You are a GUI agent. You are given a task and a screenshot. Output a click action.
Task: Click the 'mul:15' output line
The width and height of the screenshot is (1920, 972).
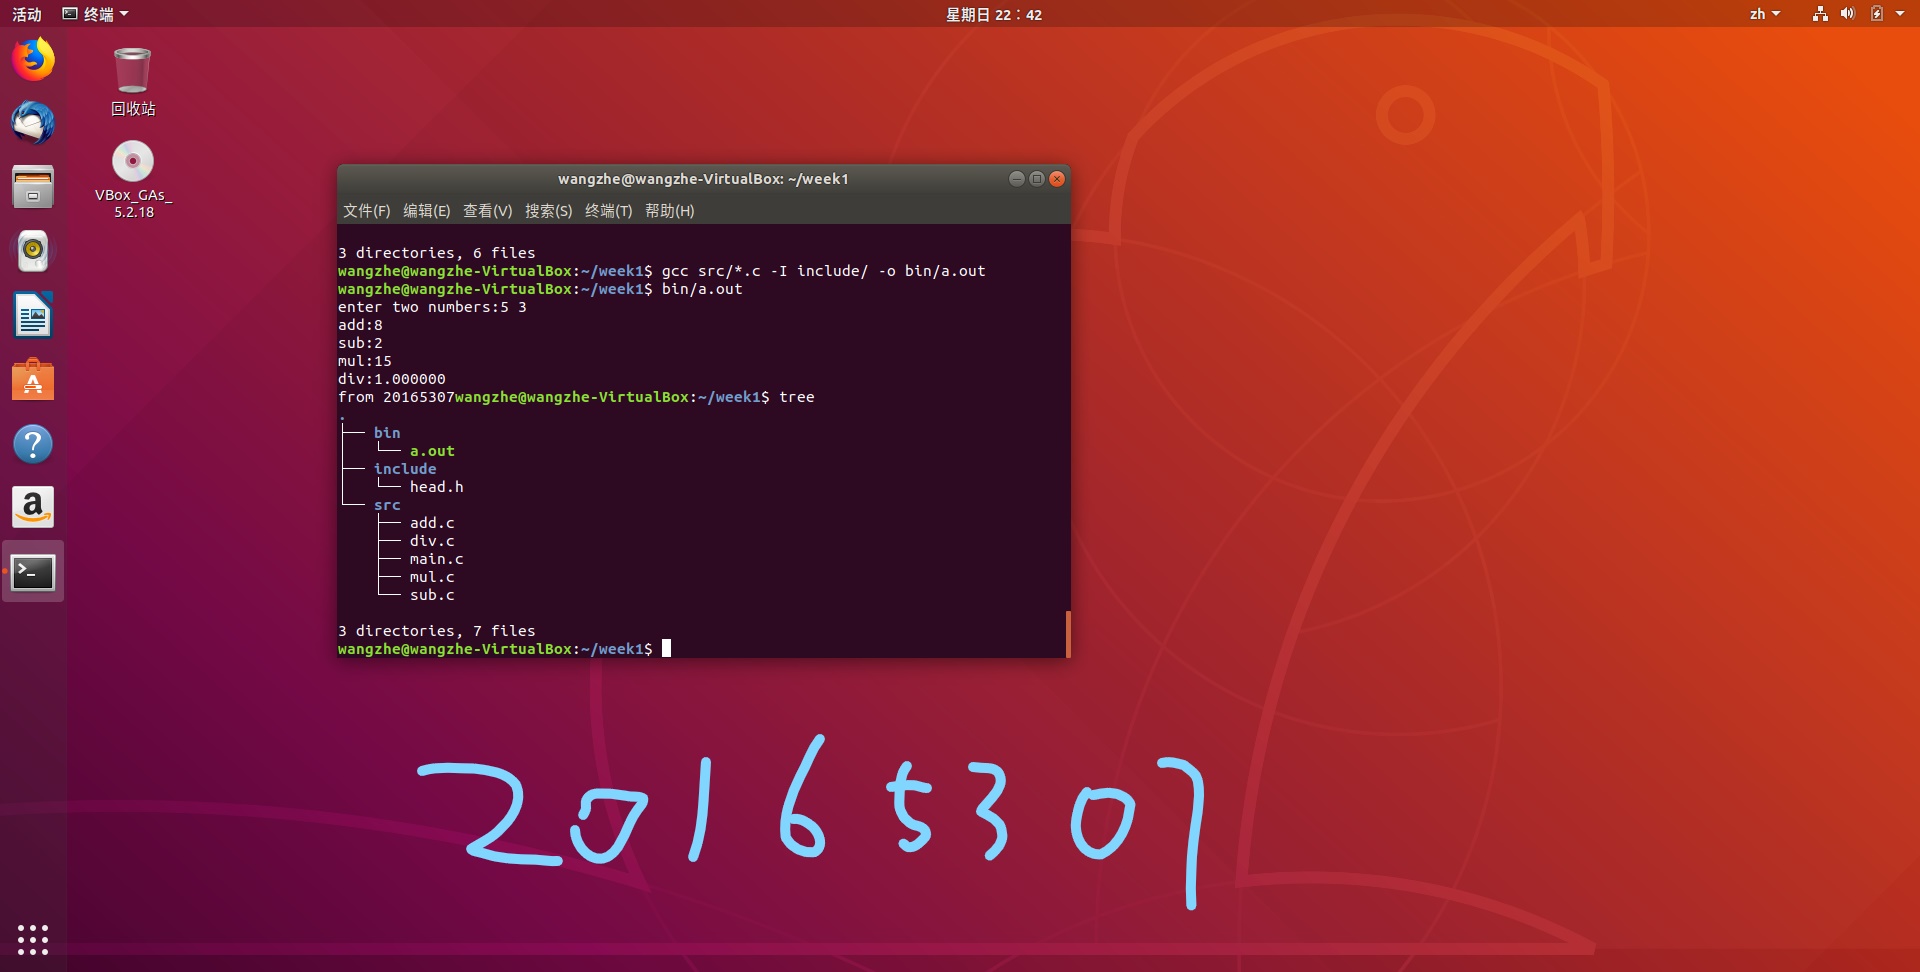pos(365,361)
